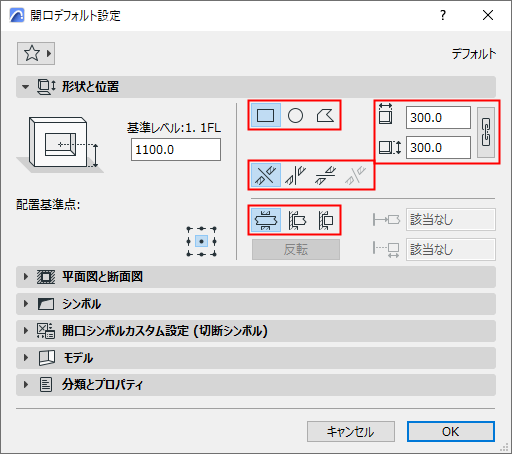Select the top-left placement anchor point
Viewport: 512px width, 454px height.
pyautogui.click(x=189, y=229)
